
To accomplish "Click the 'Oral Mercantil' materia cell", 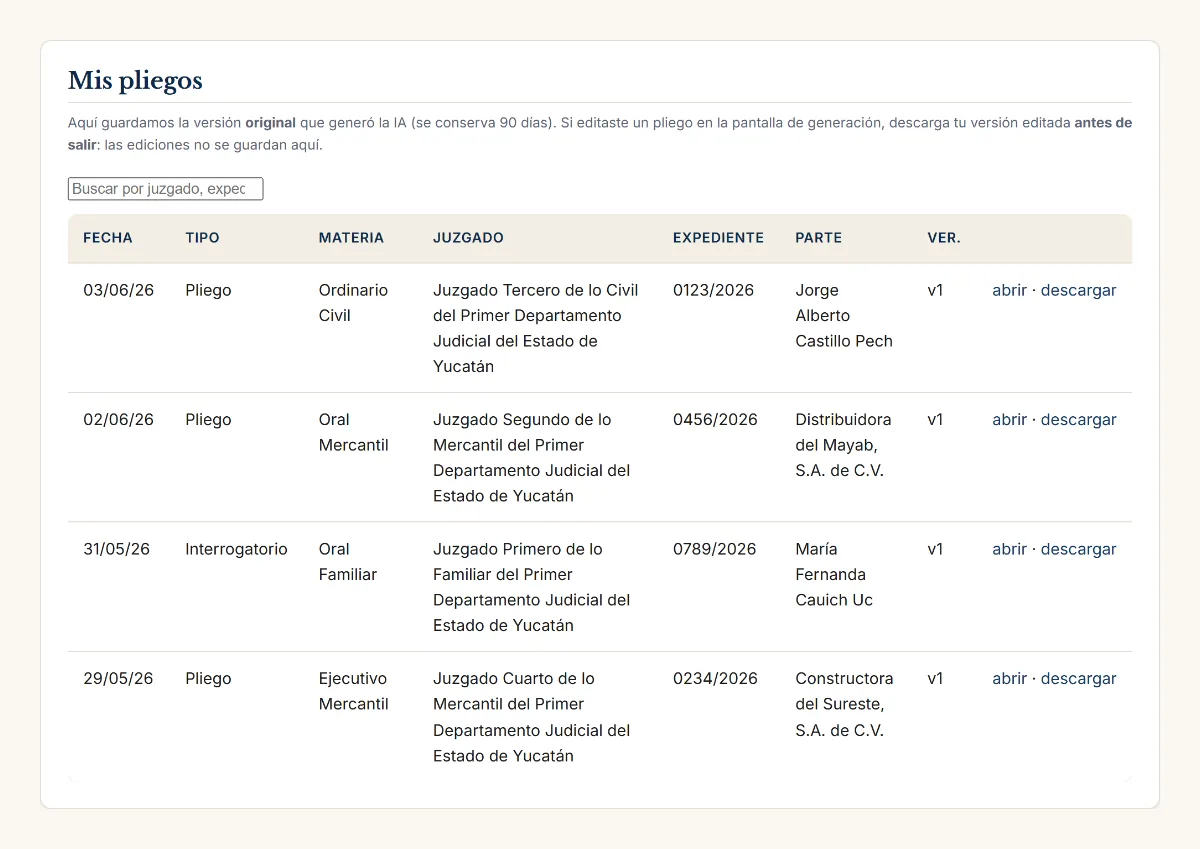I will pos(353,432).
